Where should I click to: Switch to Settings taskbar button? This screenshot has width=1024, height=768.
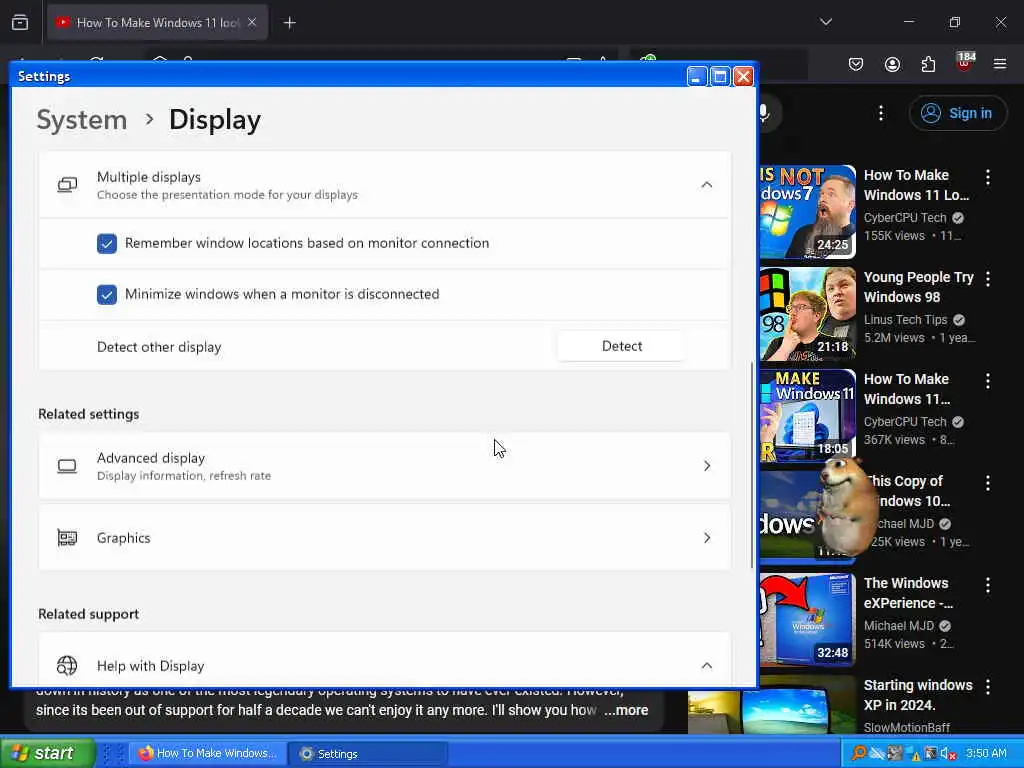tap(367, 753)
